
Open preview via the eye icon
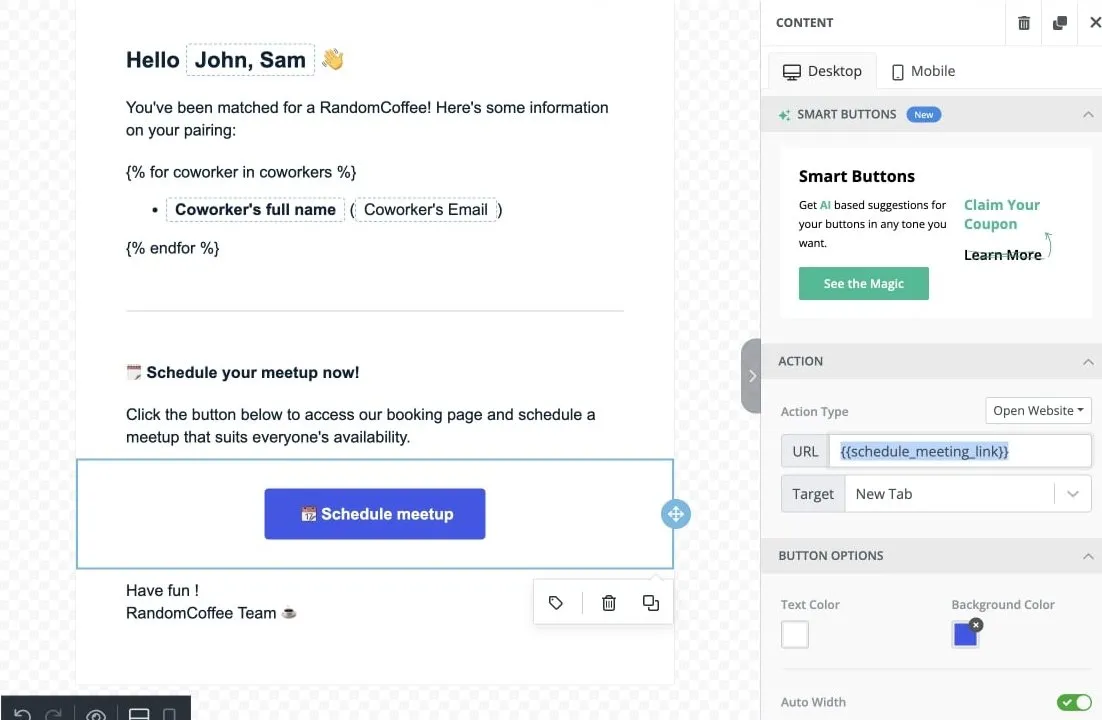coord(96,714)
